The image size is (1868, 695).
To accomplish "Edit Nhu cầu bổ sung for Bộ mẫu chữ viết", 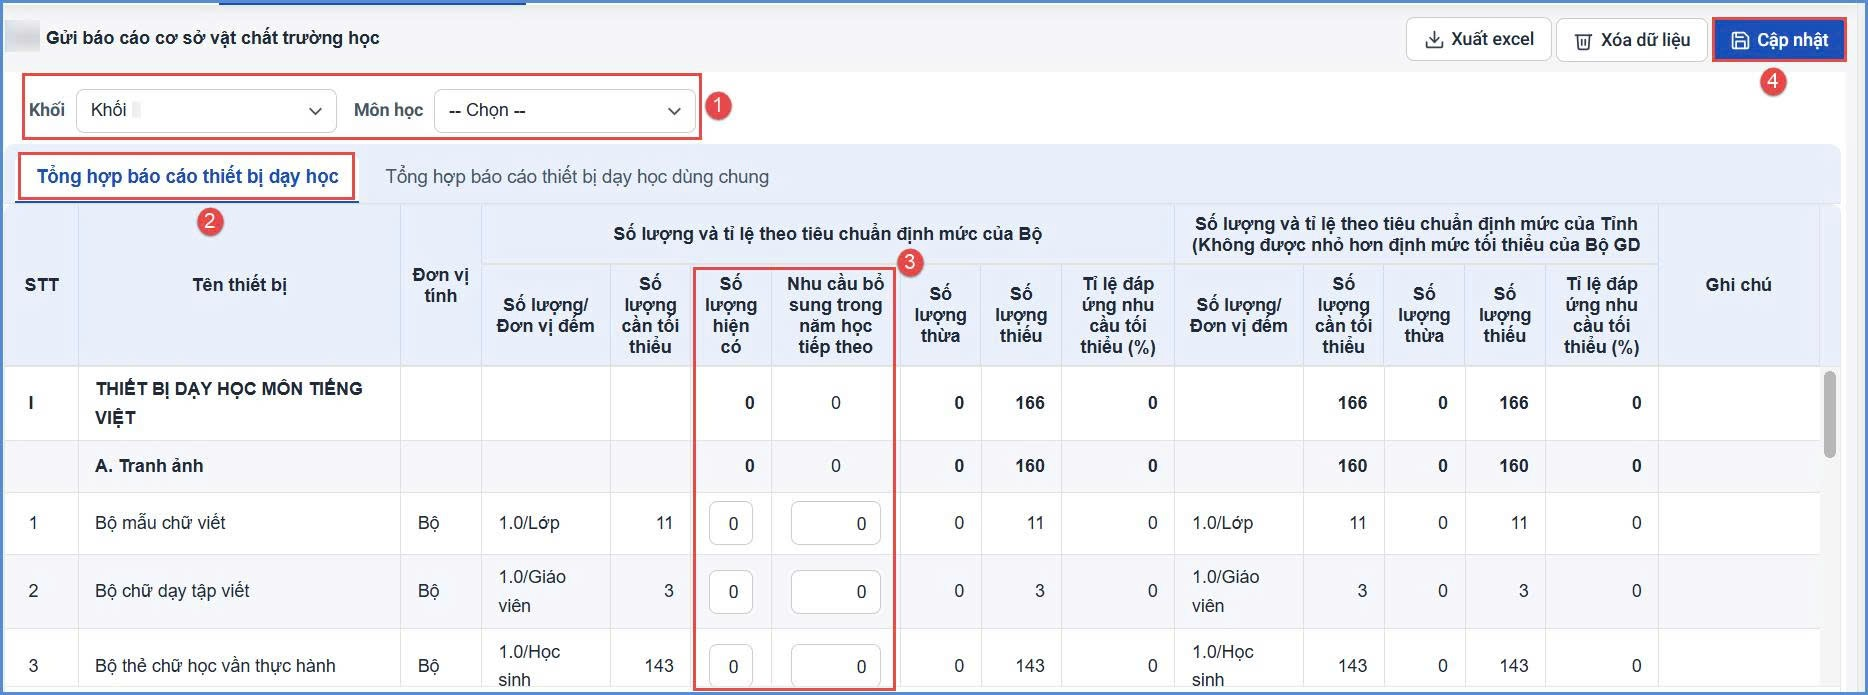I will [x=836, y=523].
